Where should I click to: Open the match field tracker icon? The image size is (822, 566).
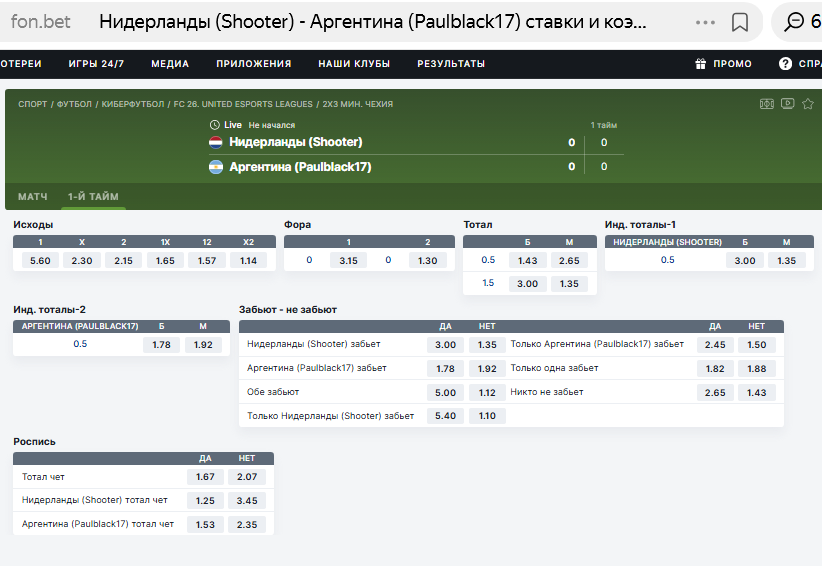(766, 104)
